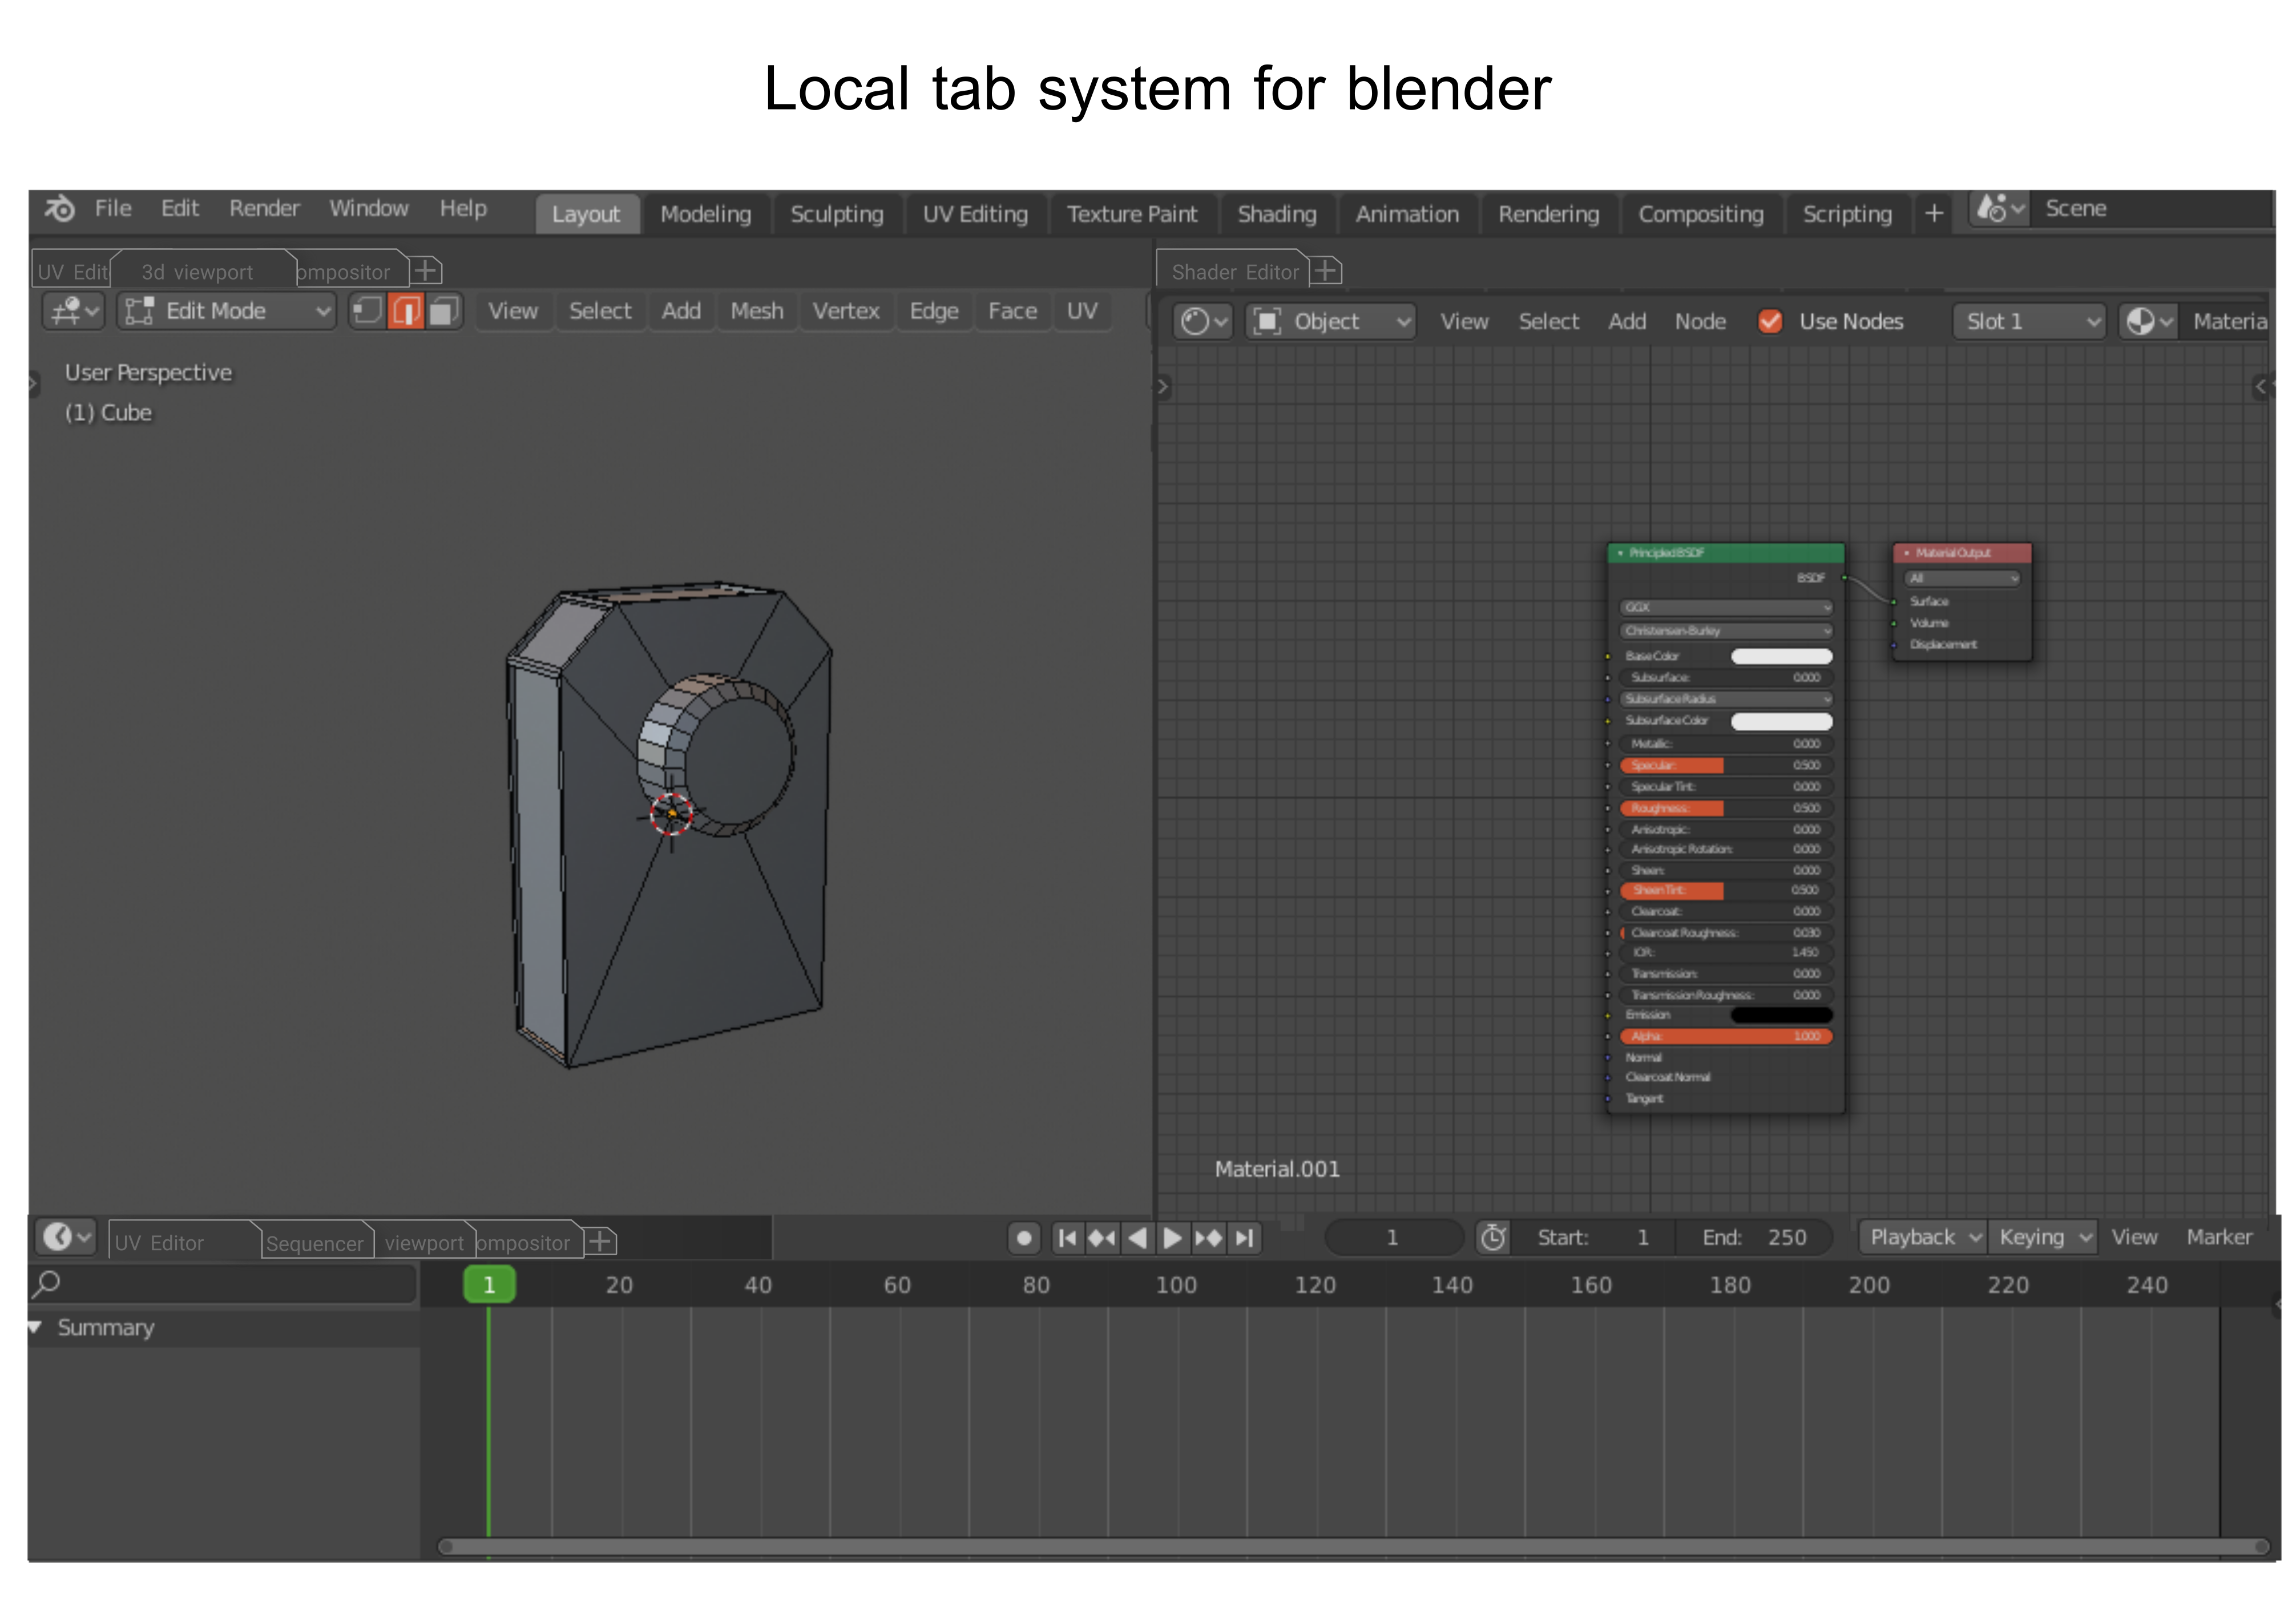2296x1621 pixels.
Task: Click the timer sync icon near Start
Action: pos(1493,1237)
